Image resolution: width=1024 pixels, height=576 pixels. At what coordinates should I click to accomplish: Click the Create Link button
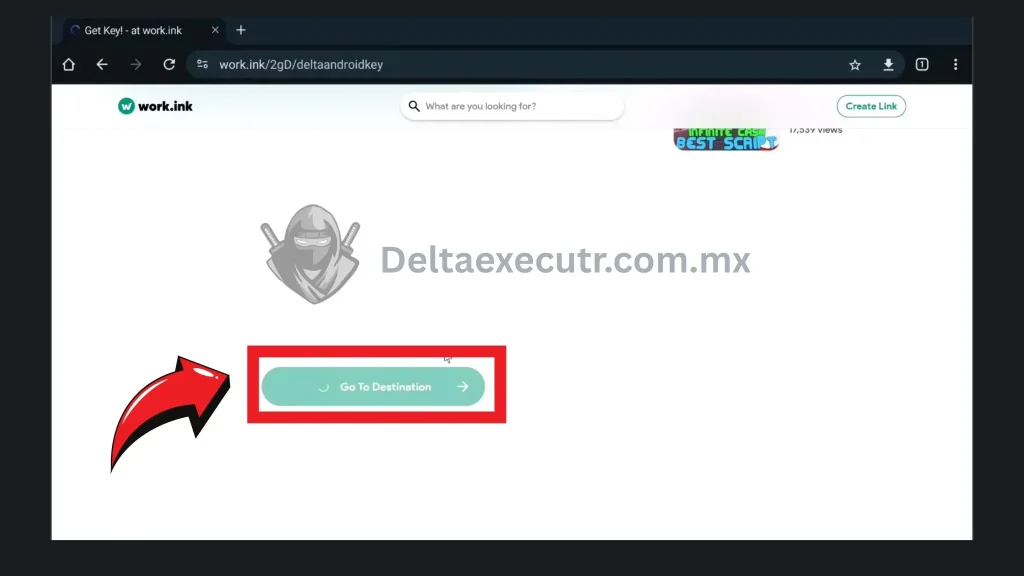click(871, 106)
